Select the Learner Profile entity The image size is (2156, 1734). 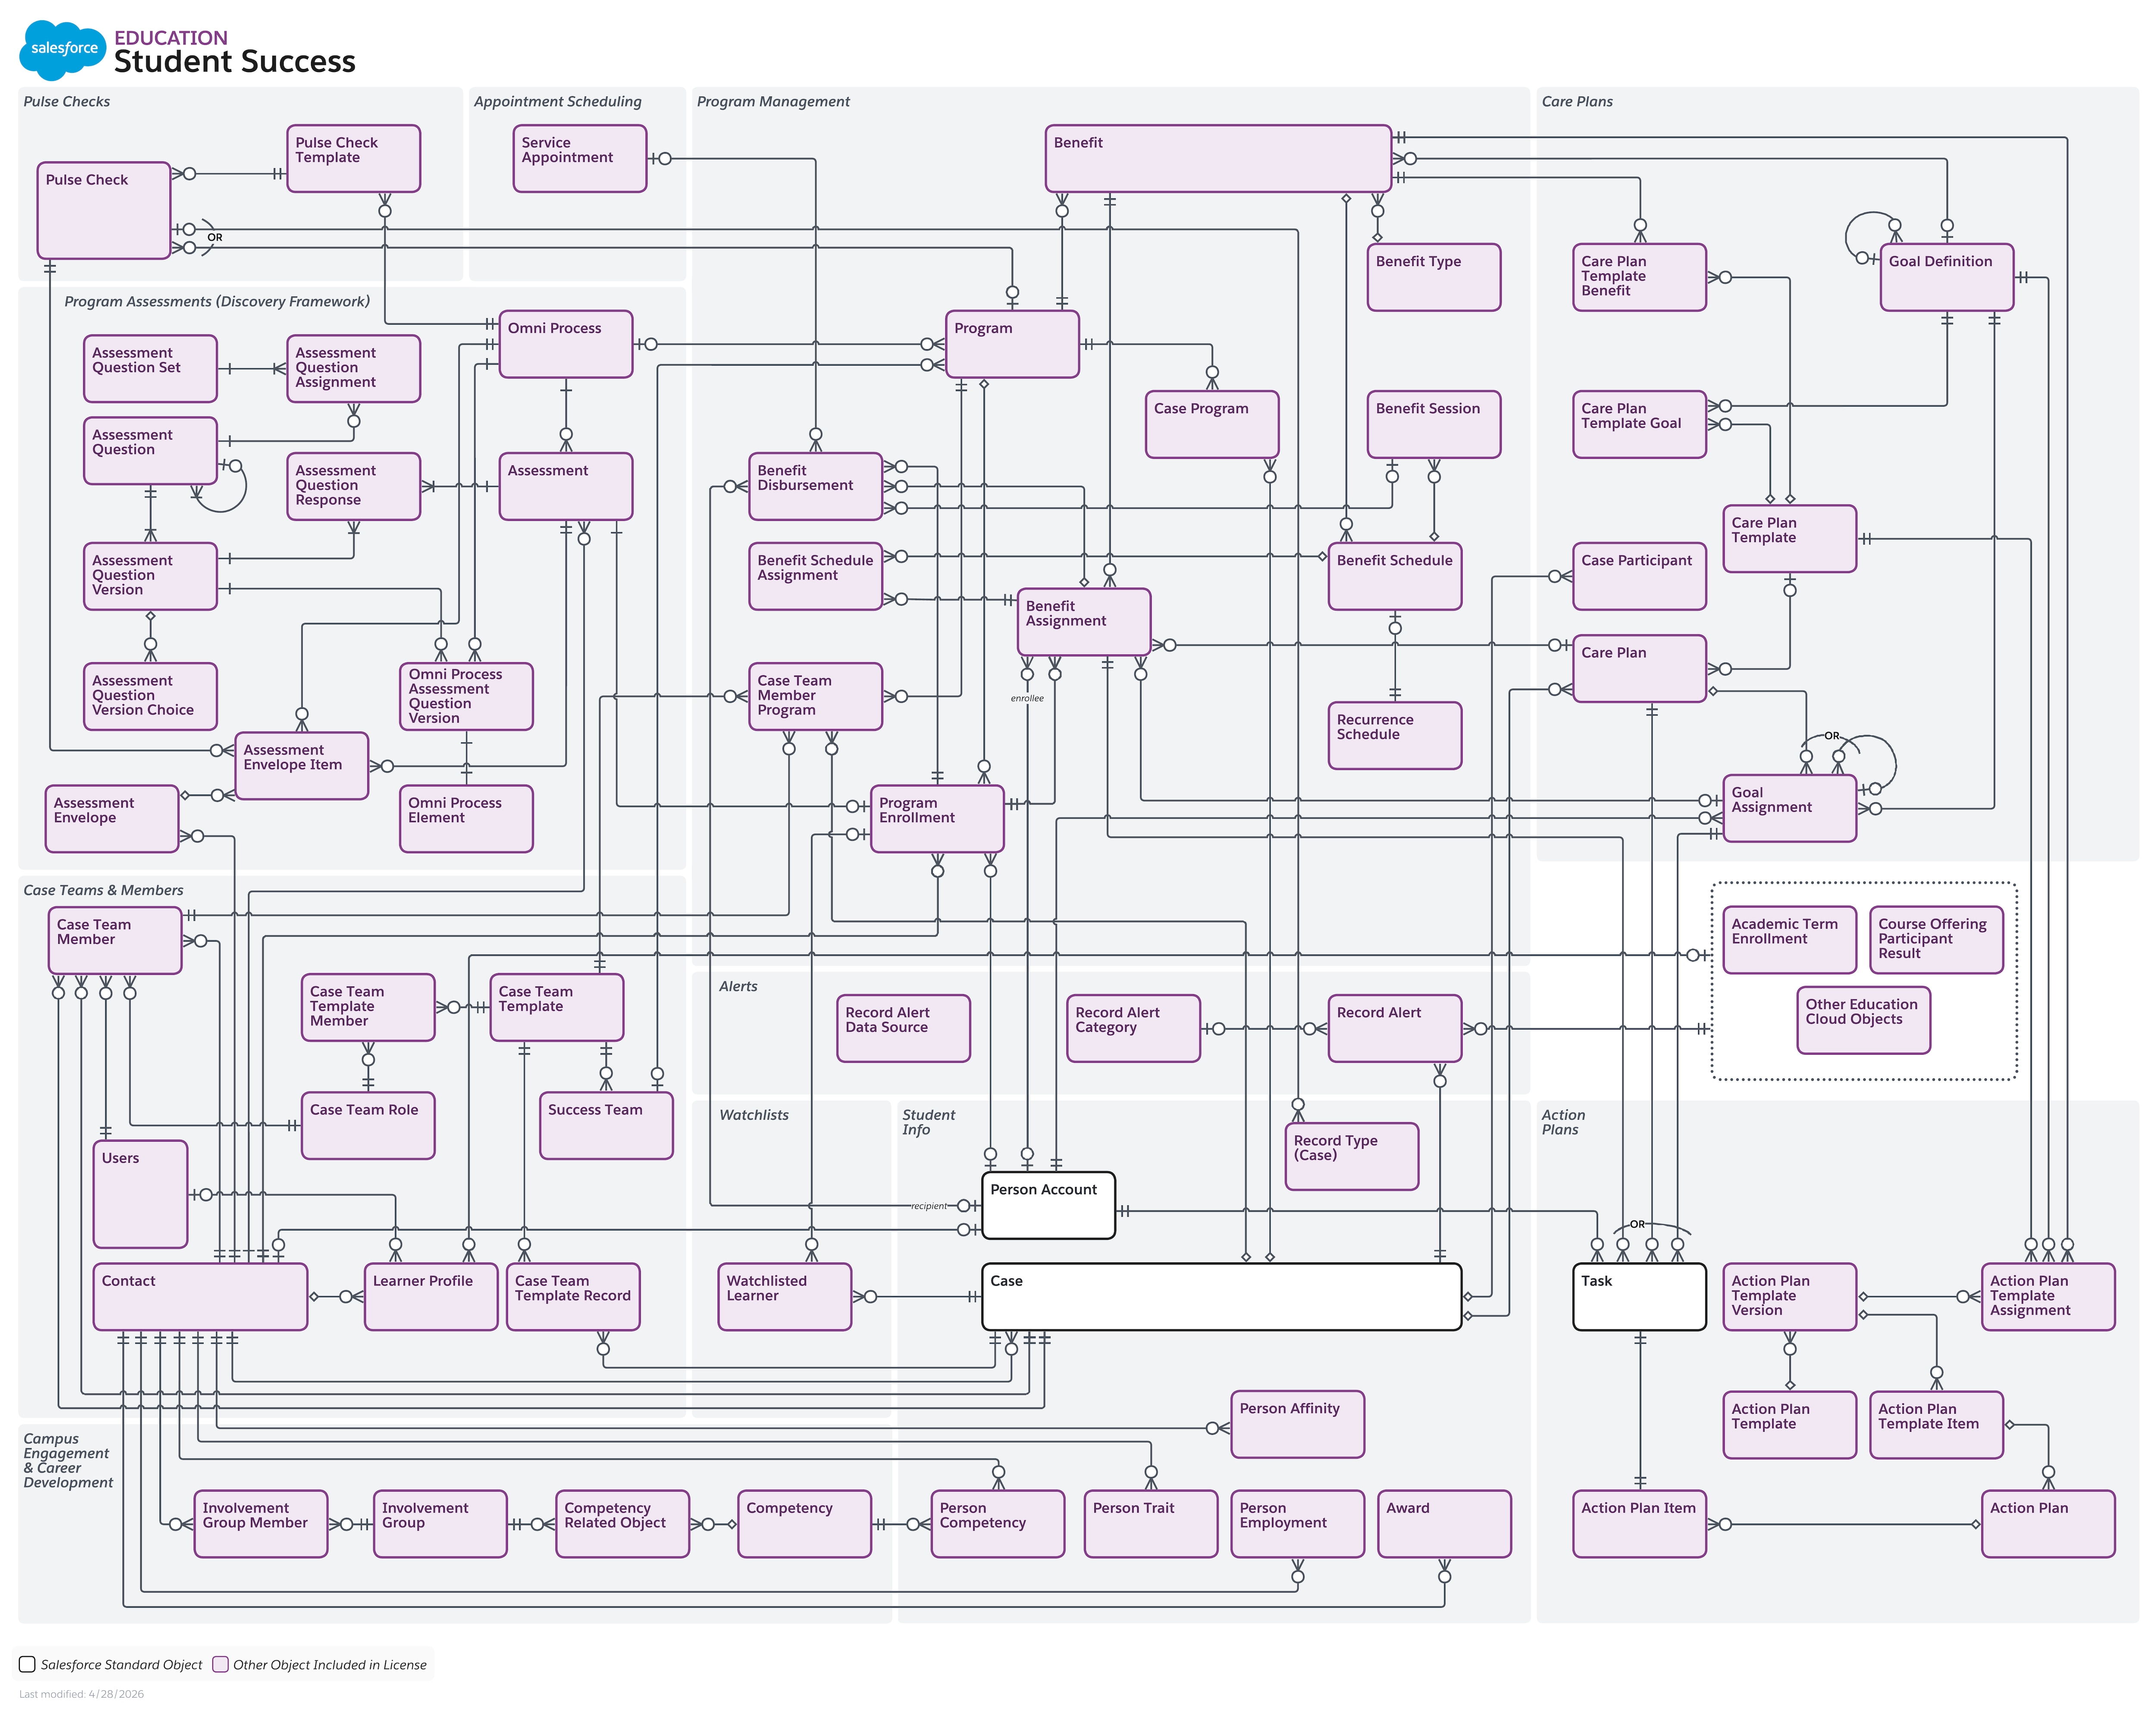[x=431, y=1297]
